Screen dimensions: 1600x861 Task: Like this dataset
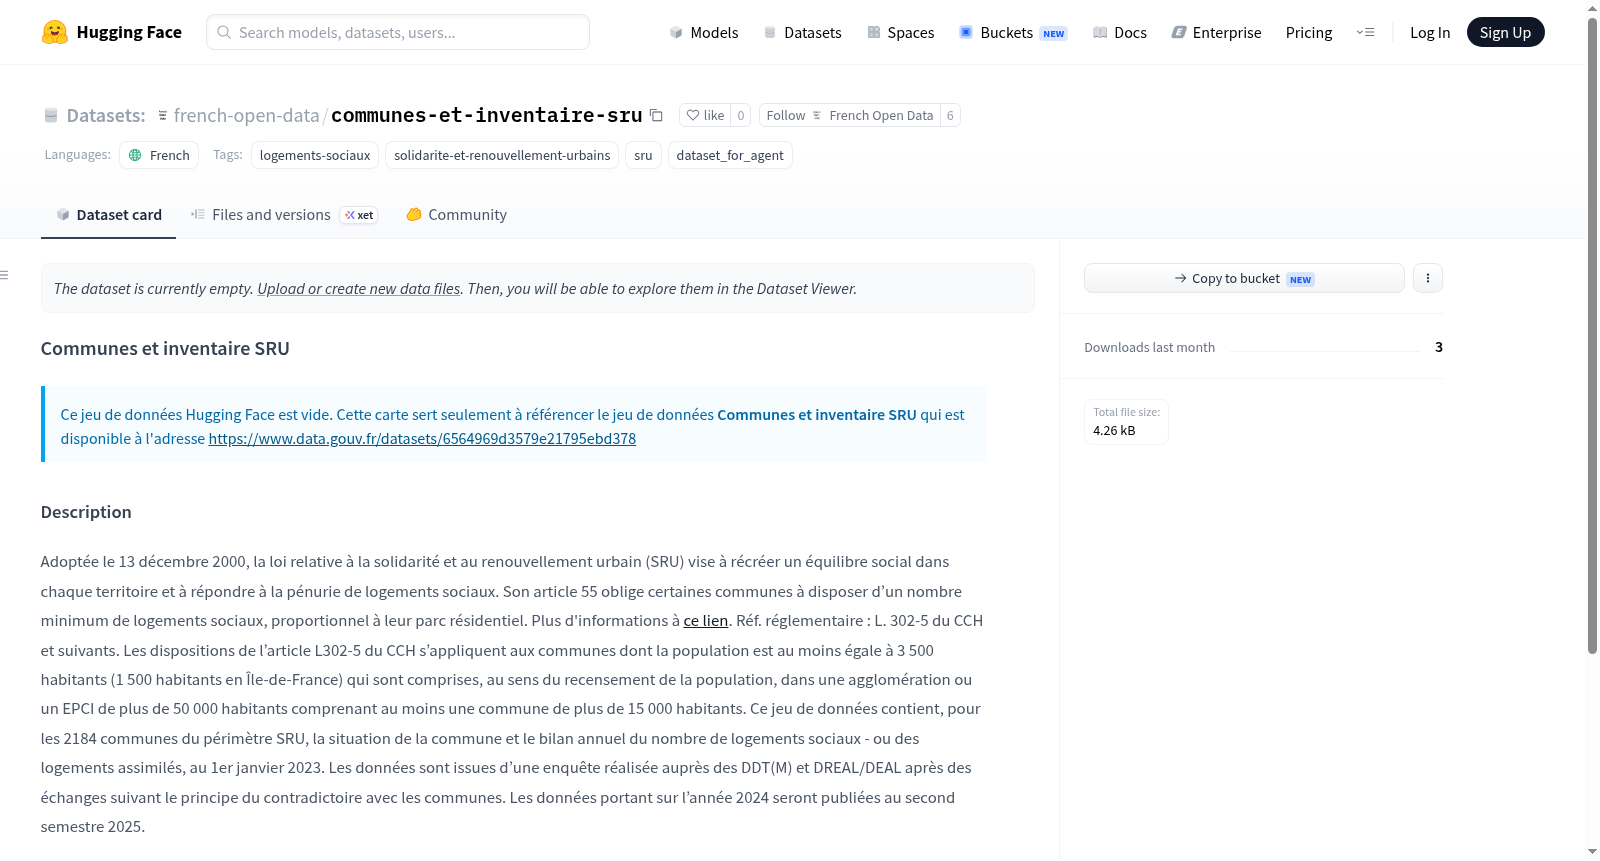[705, 115]
